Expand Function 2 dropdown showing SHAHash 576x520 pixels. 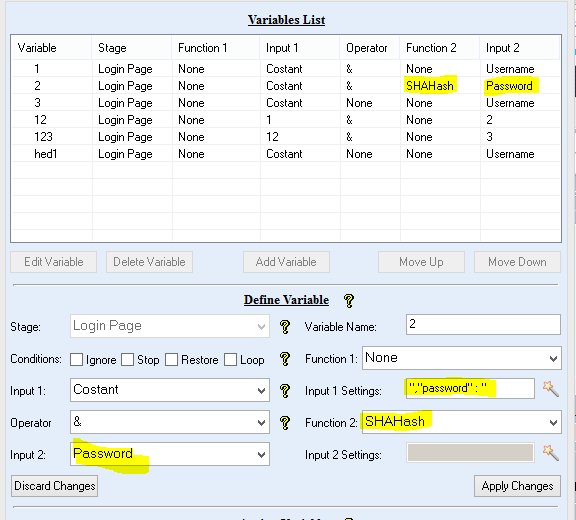coord(462,422)
